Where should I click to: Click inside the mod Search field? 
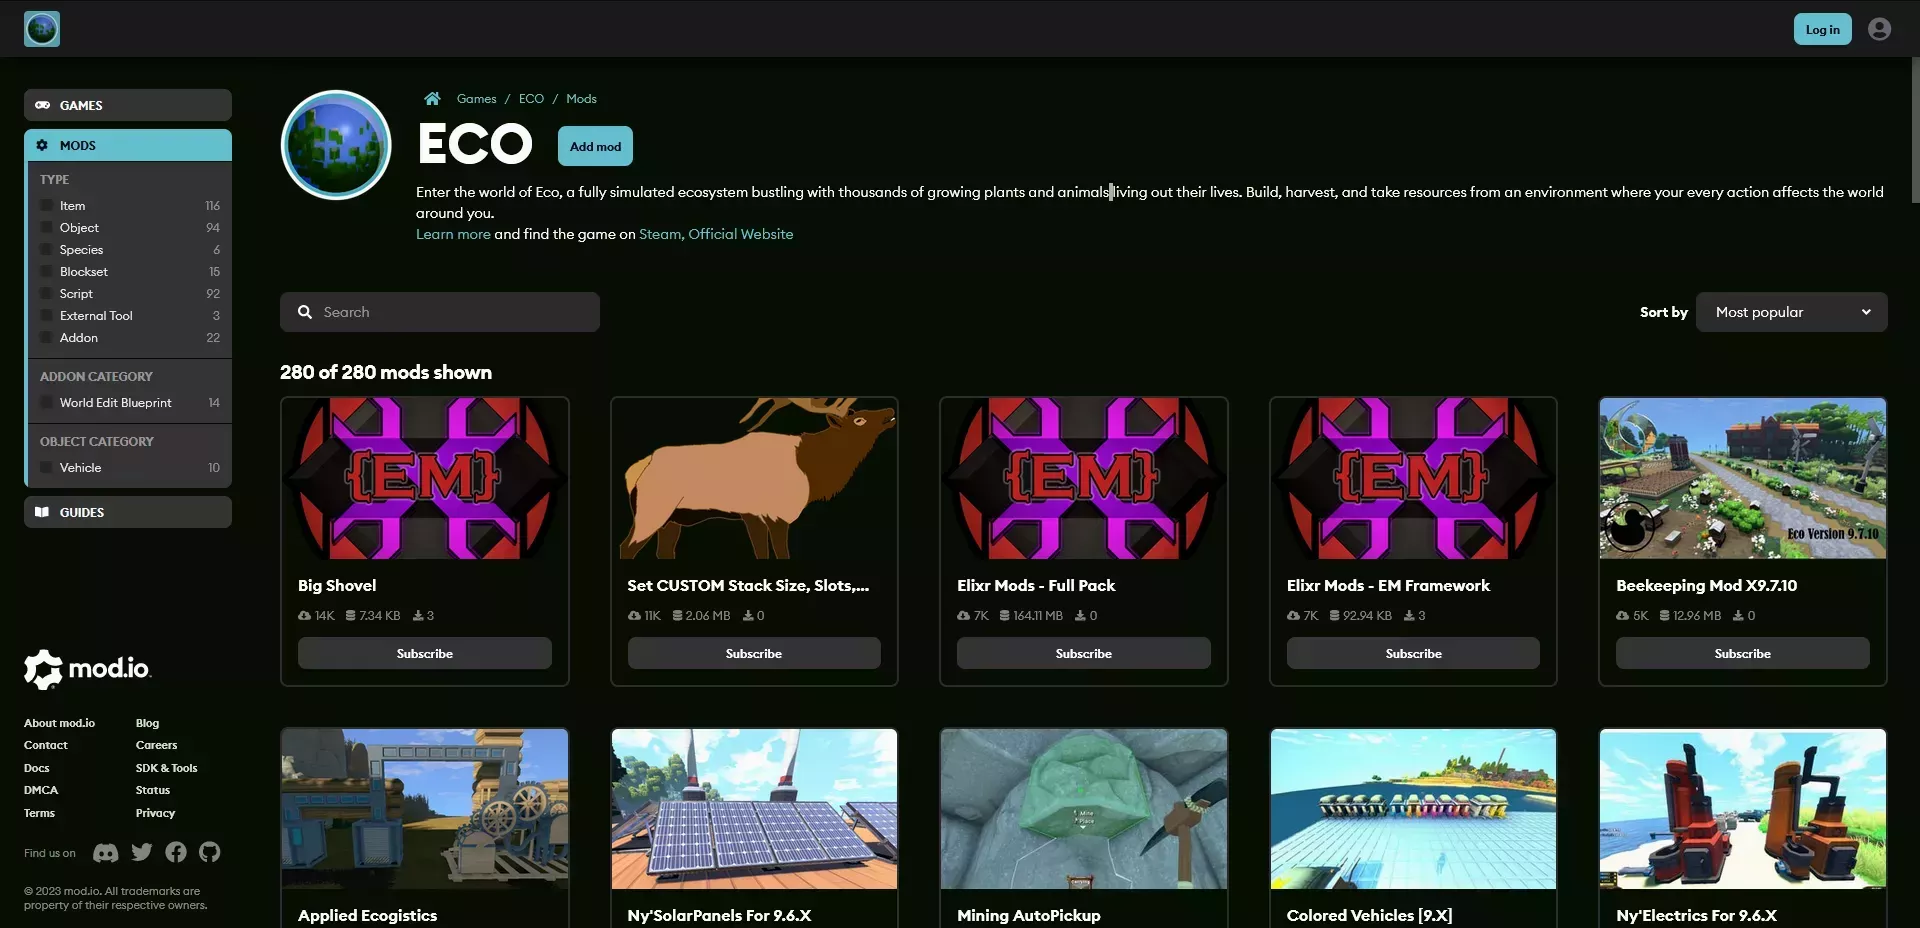pos(440,311)
